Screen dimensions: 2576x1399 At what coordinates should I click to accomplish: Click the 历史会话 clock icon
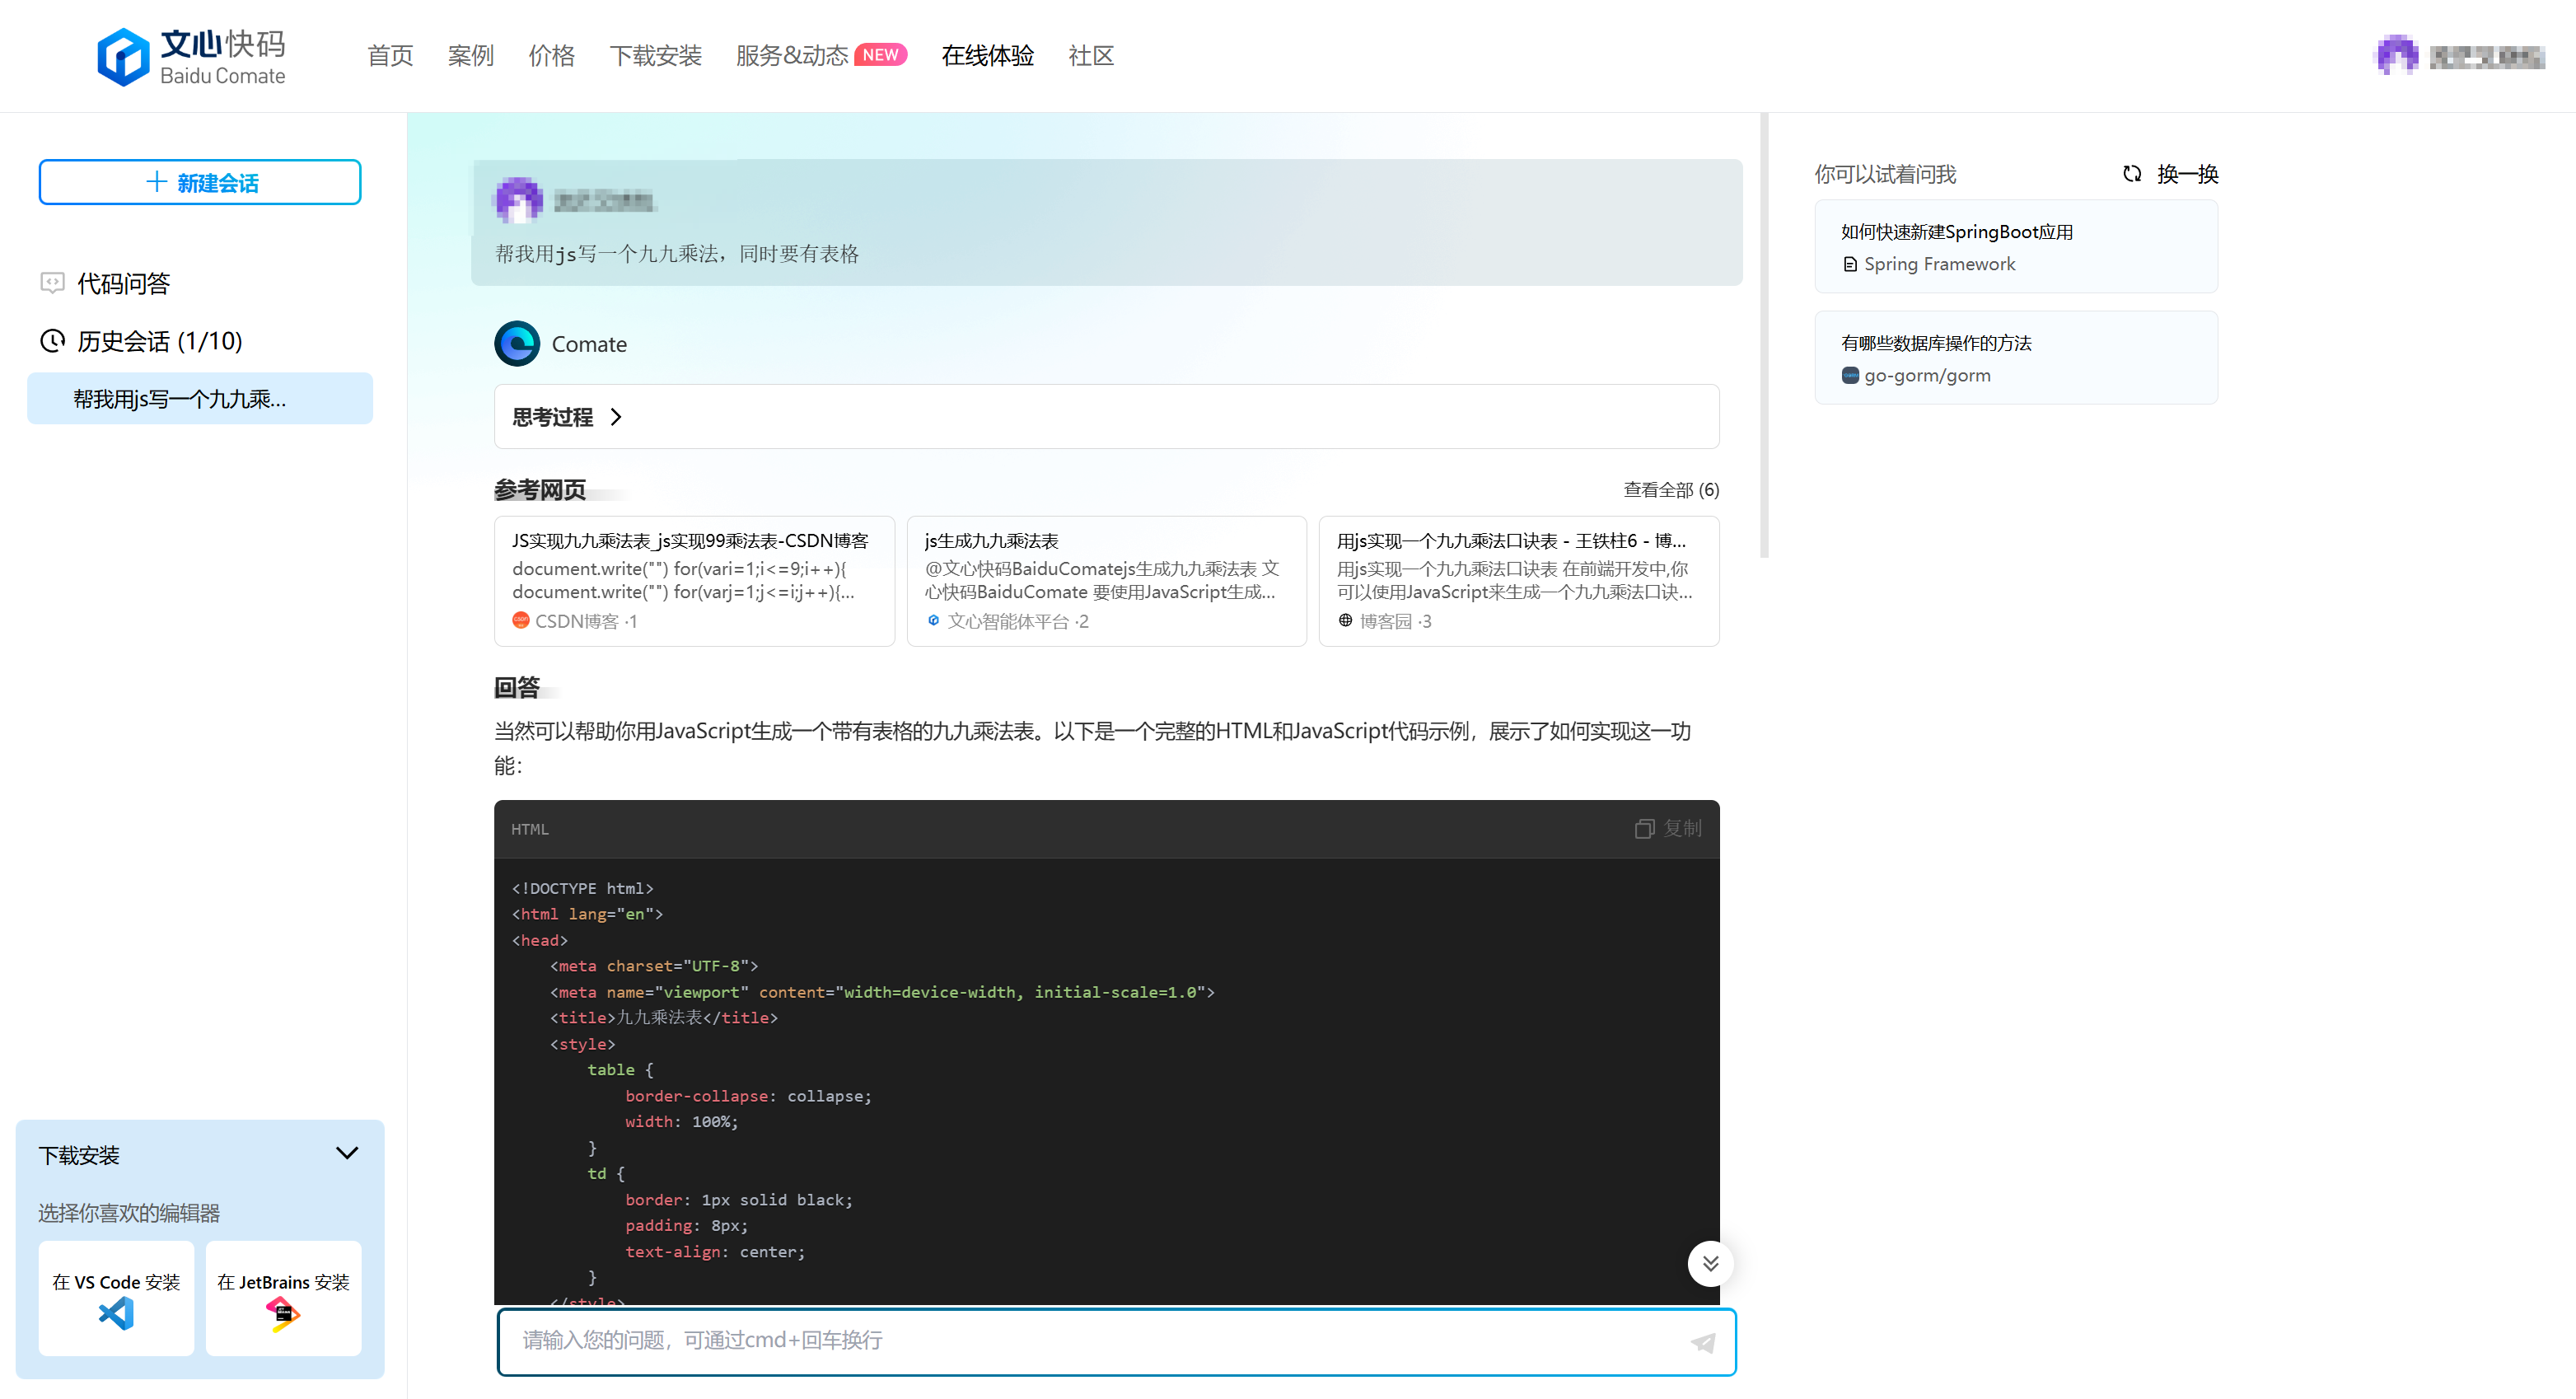click(52, 341)
